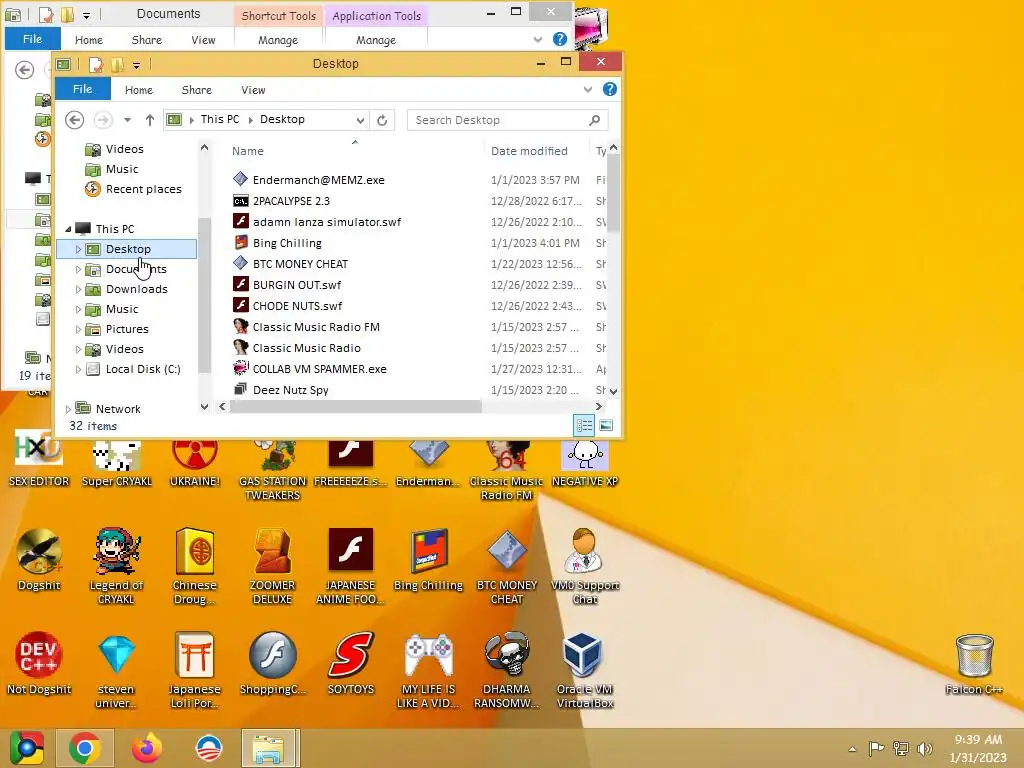Click the clock in the taskbar
This screenshot has width=1024, height=768.
point(978,748)
